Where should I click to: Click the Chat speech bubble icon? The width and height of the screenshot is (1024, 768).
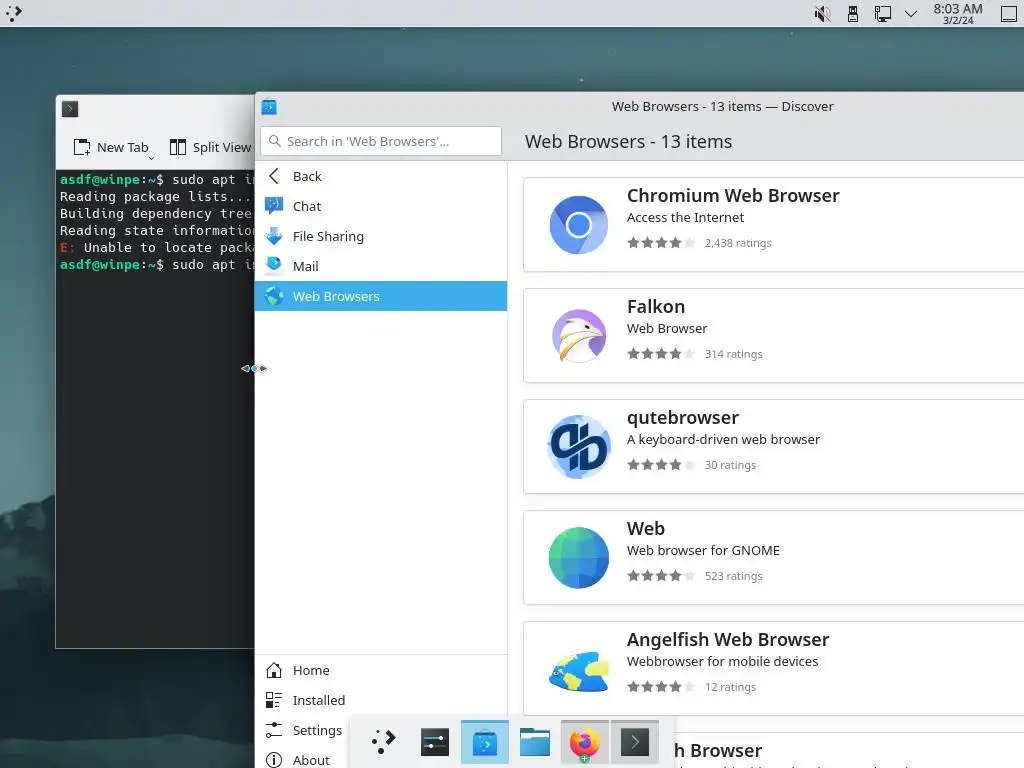tap(274, 206)
